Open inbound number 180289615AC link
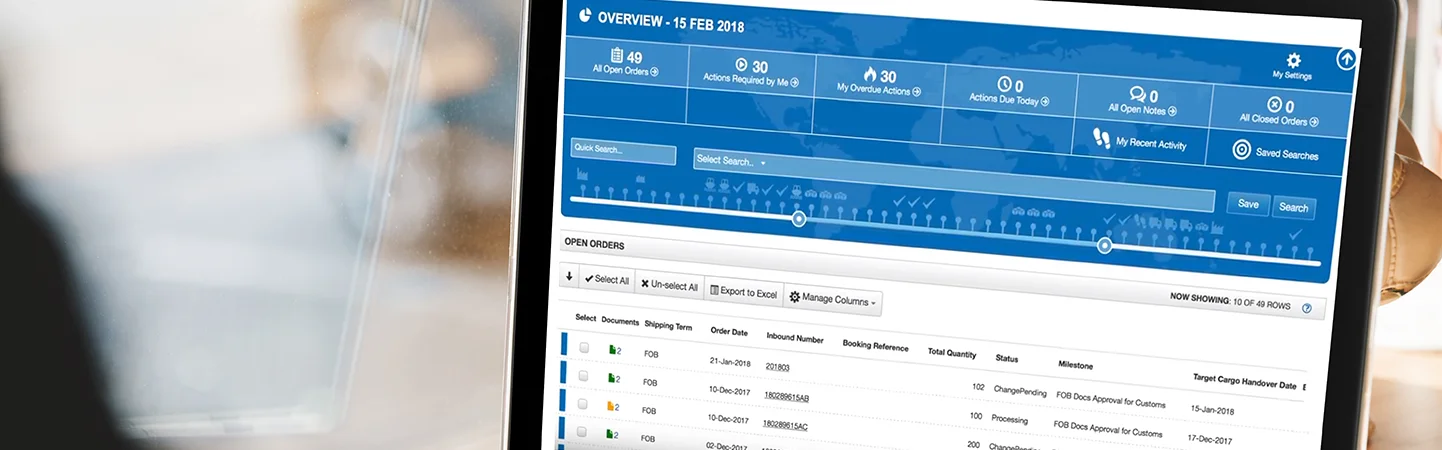The height and width of the screenshot is (450, 1442). point(785,424)
